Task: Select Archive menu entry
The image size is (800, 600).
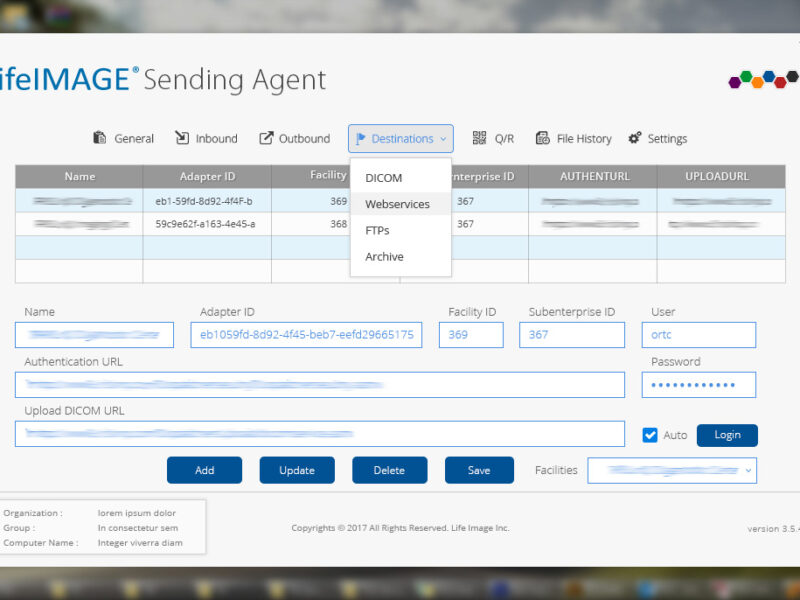Action: 401,257
